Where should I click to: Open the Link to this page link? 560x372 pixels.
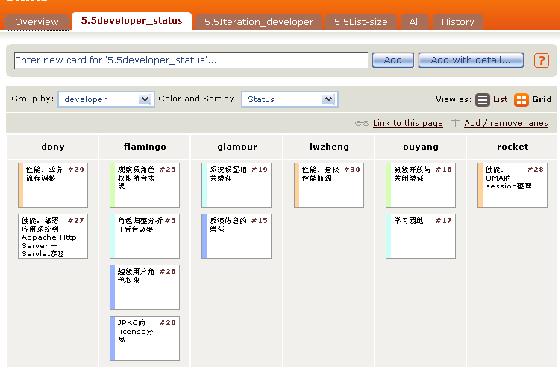tap(408, 123)
